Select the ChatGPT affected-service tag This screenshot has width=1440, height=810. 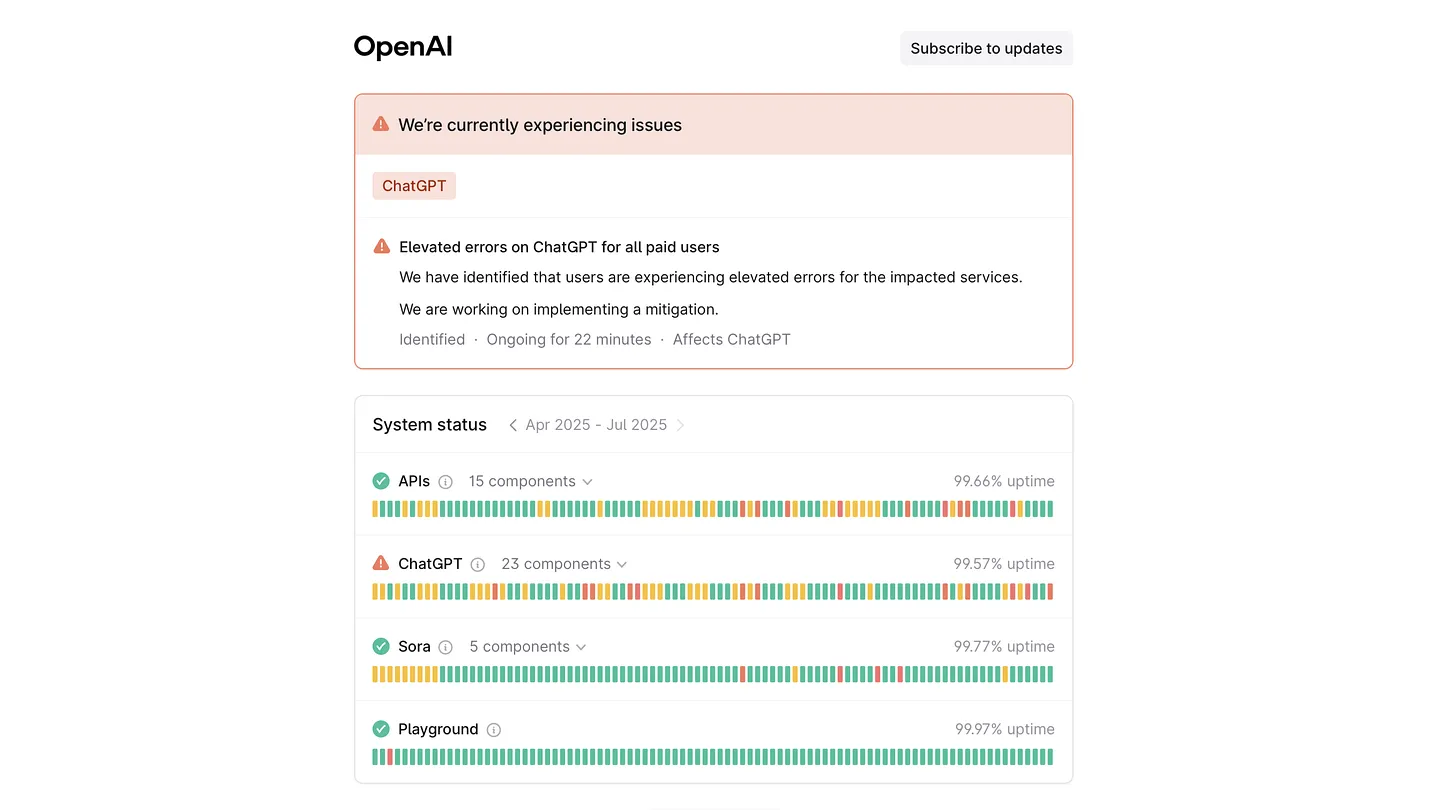[414, 186]
